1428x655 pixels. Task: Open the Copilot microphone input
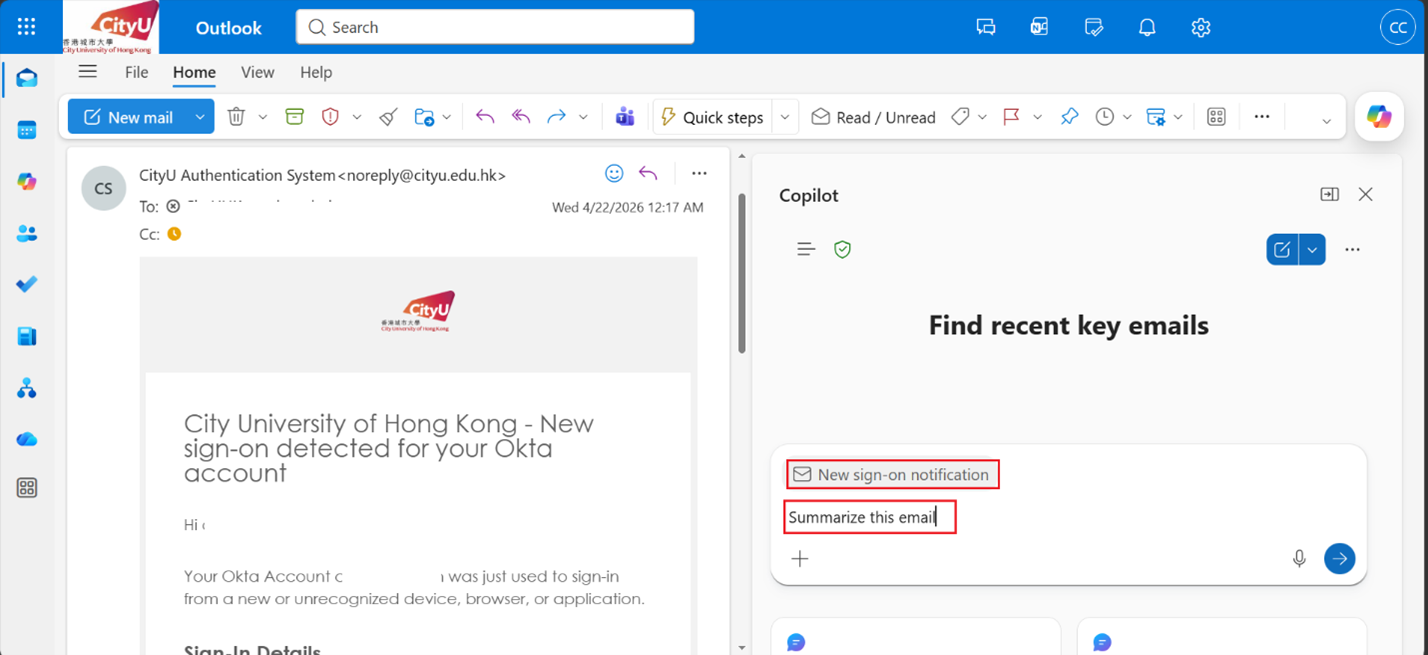tap(1299, 558)
